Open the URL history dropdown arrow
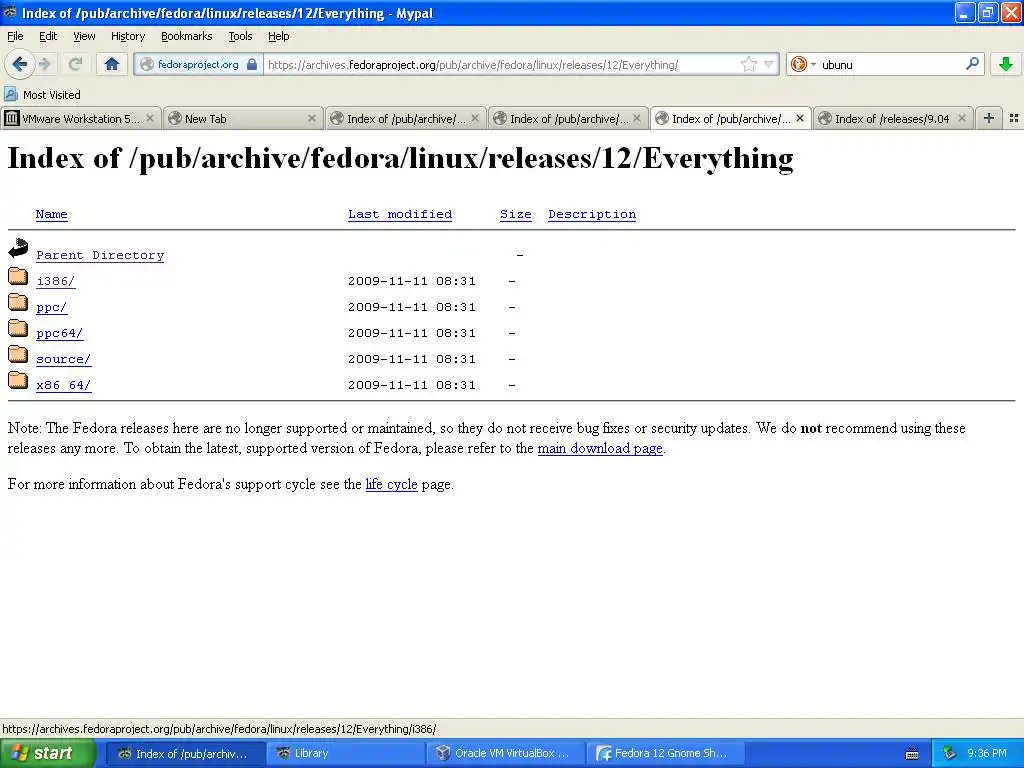Screen dimensions: 1024x768 pyautogui.click(x=769, y=64)
